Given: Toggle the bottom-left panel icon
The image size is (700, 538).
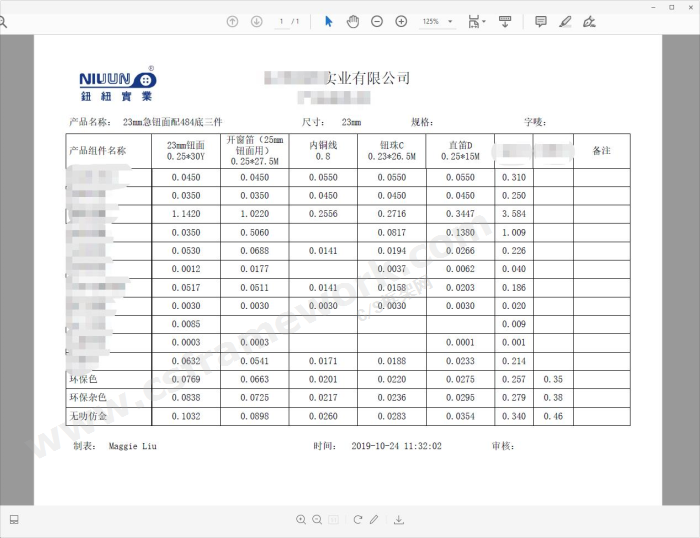Looking at the screenshot, I should pyautogui.click(x=14, y=520).
